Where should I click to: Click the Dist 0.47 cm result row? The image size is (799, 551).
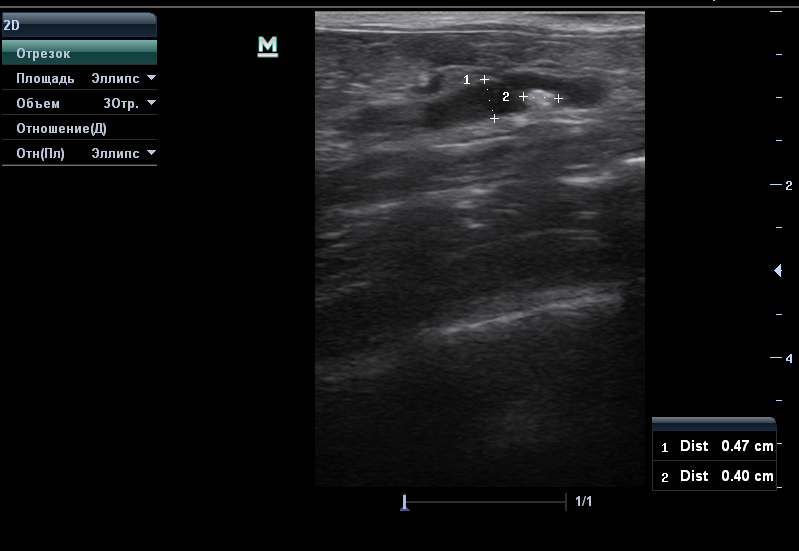coord(714,446)
